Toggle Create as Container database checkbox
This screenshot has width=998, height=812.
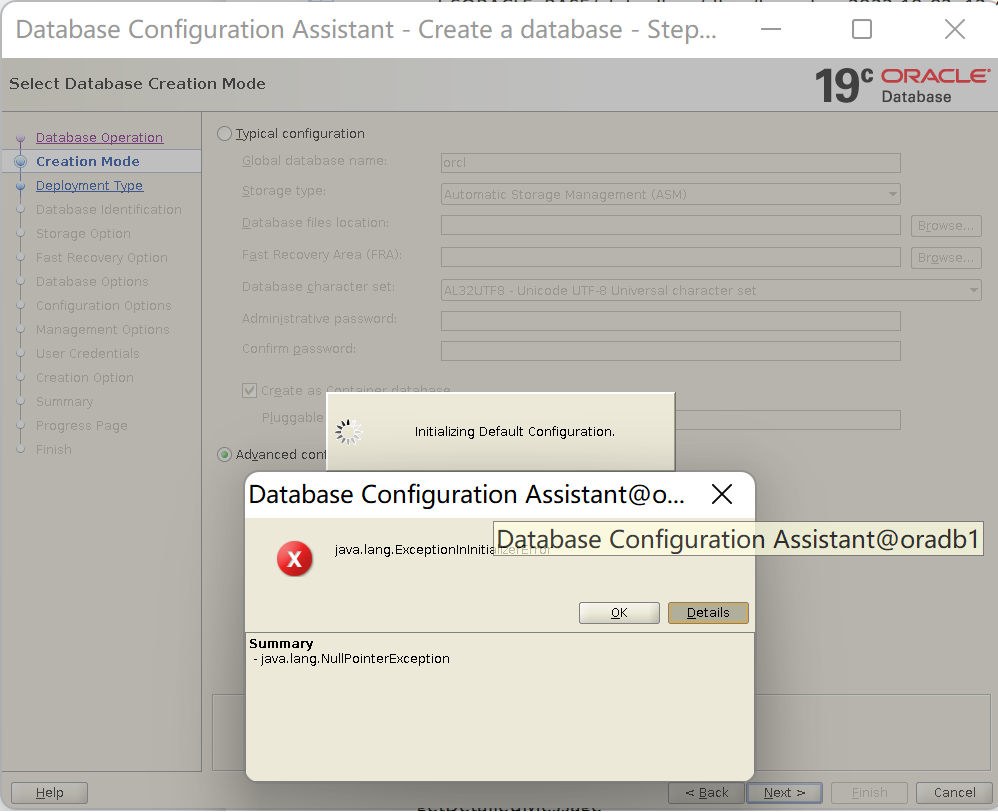pos(250,390)
